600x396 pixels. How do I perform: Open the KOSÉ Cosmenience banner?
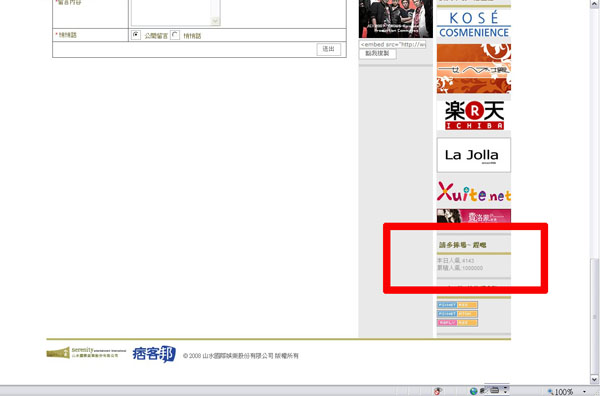tap(474, 24)
